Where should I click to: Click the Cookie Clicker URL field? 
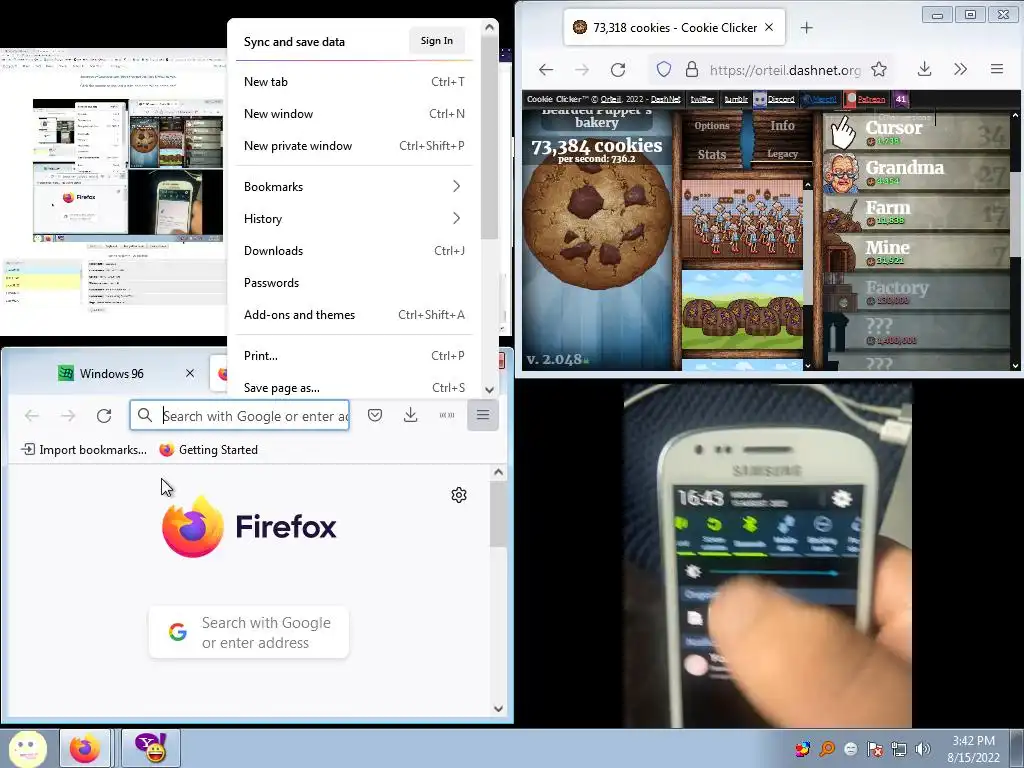785,69
